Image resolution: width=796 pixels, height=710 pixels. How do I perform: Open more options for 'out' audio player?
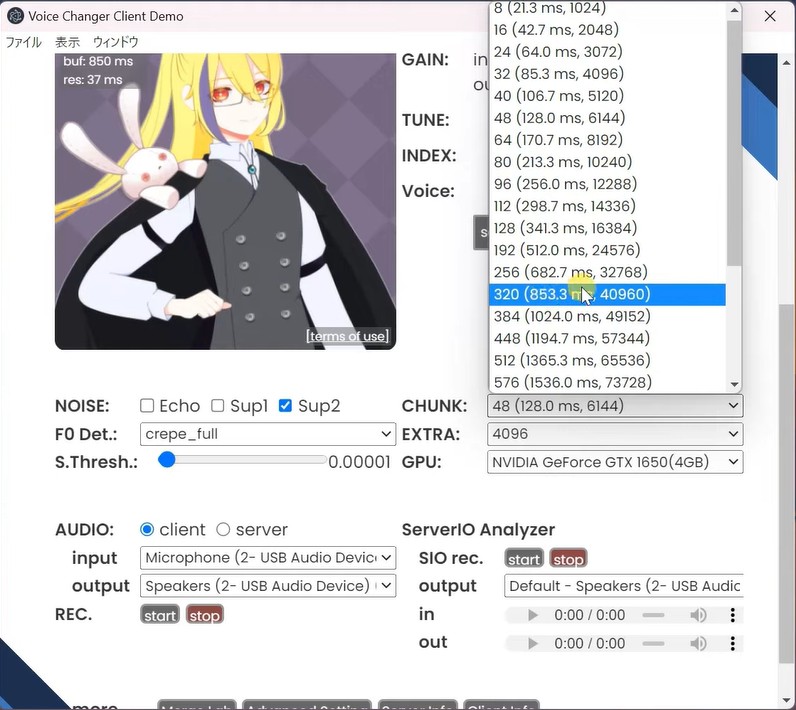click(732, 643)
